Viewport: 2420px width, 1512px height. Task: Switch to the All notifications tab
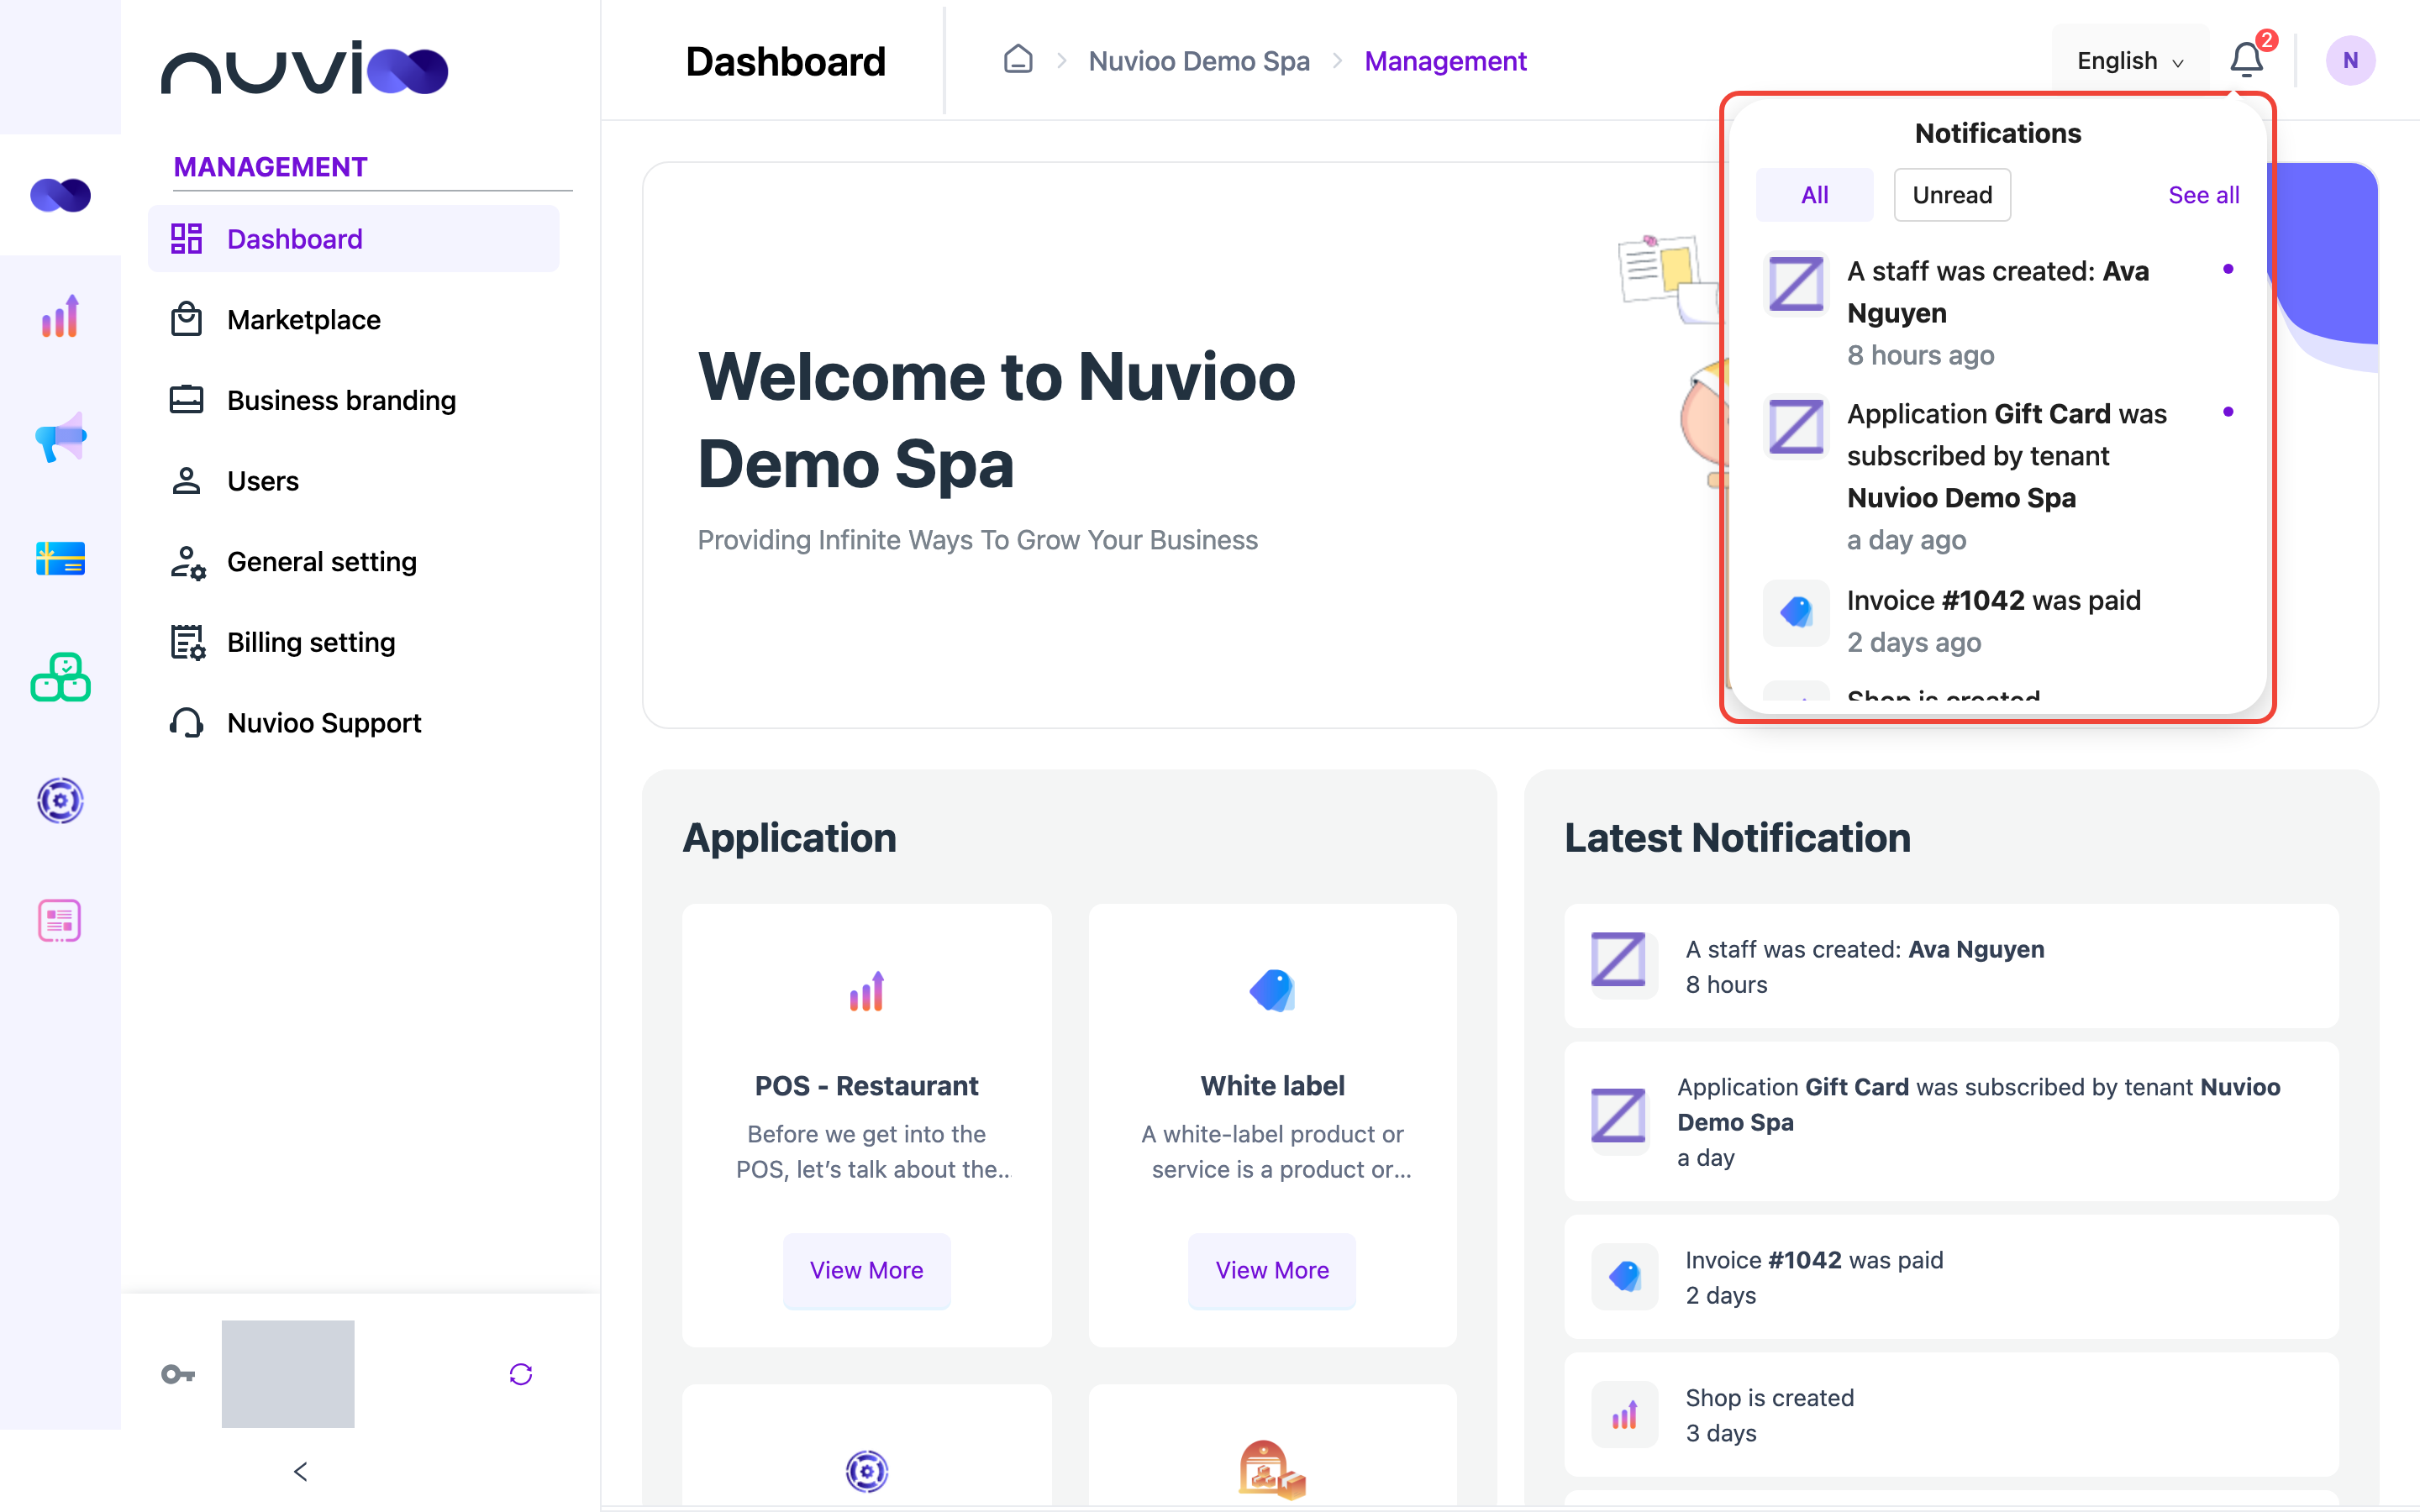1814,195
